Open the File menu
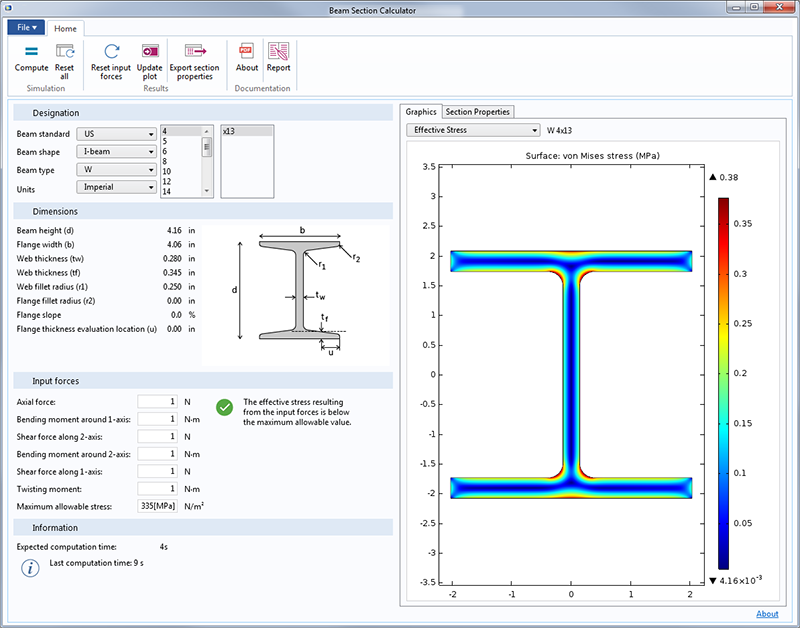The width and height of the screenshot is (800, 628). click(x=26, y=28)
